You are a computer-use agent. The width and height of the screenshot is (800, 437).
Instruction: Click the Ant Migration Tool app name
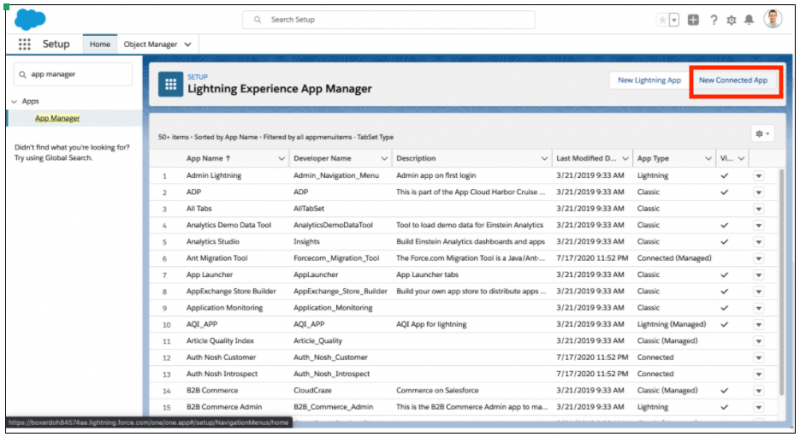pyautogui.click(x=217, y=258)
